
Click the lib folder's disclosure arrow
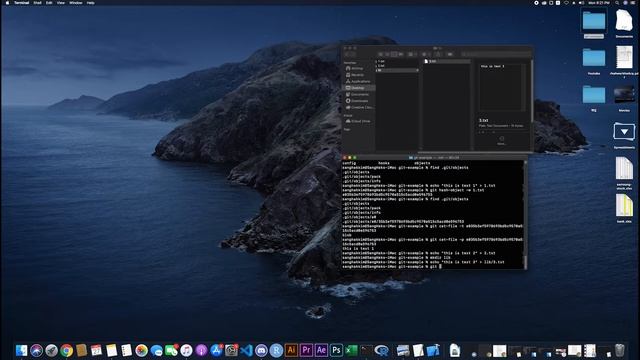coord(417,70)
